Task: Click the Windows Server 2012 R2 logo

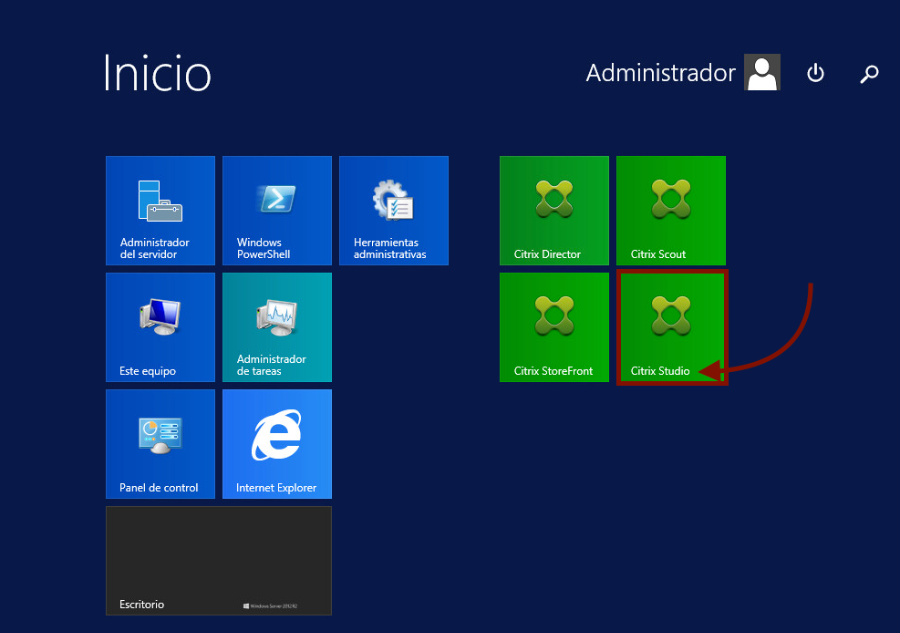Action: 272,606
